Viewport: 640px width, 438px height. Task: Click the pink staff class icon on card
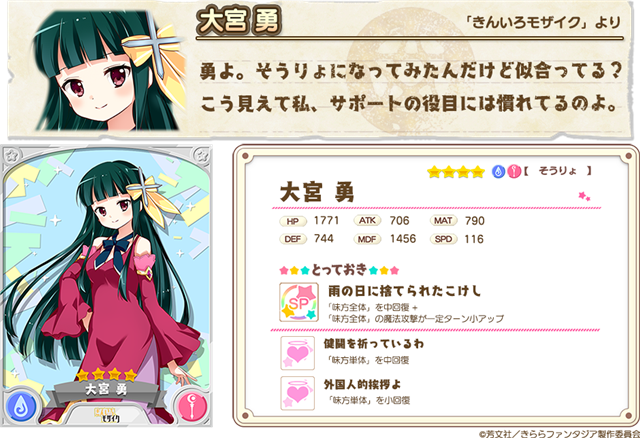[192, 407]
